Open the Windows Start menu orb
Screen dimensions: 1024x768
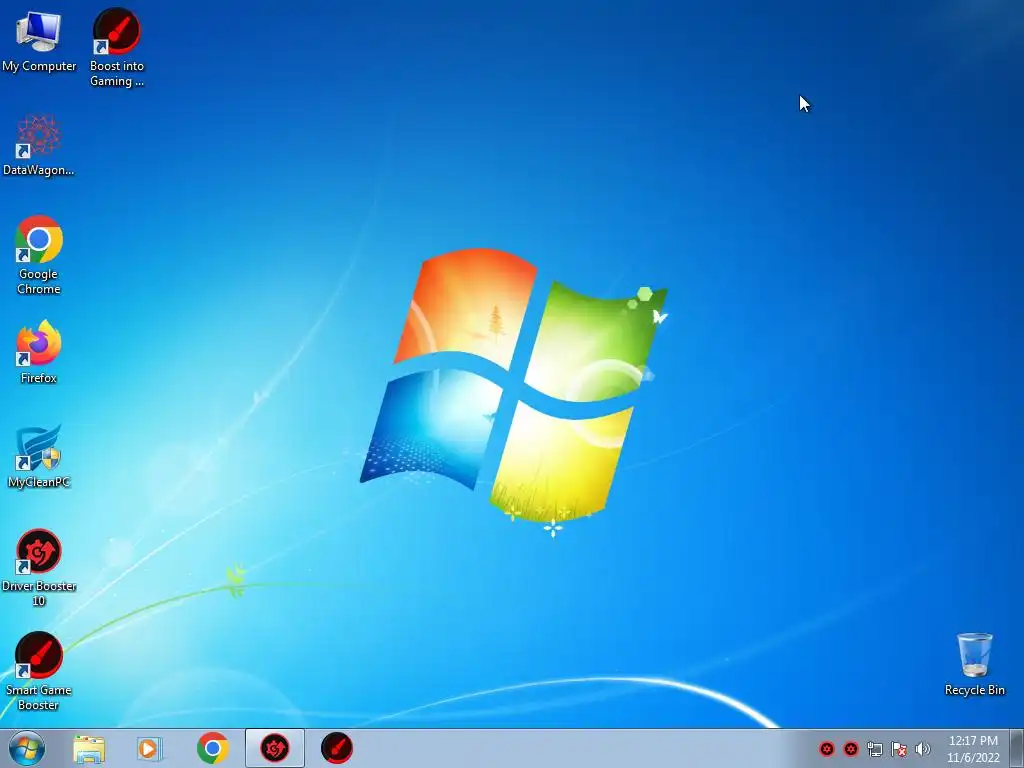tap(27, 748)
